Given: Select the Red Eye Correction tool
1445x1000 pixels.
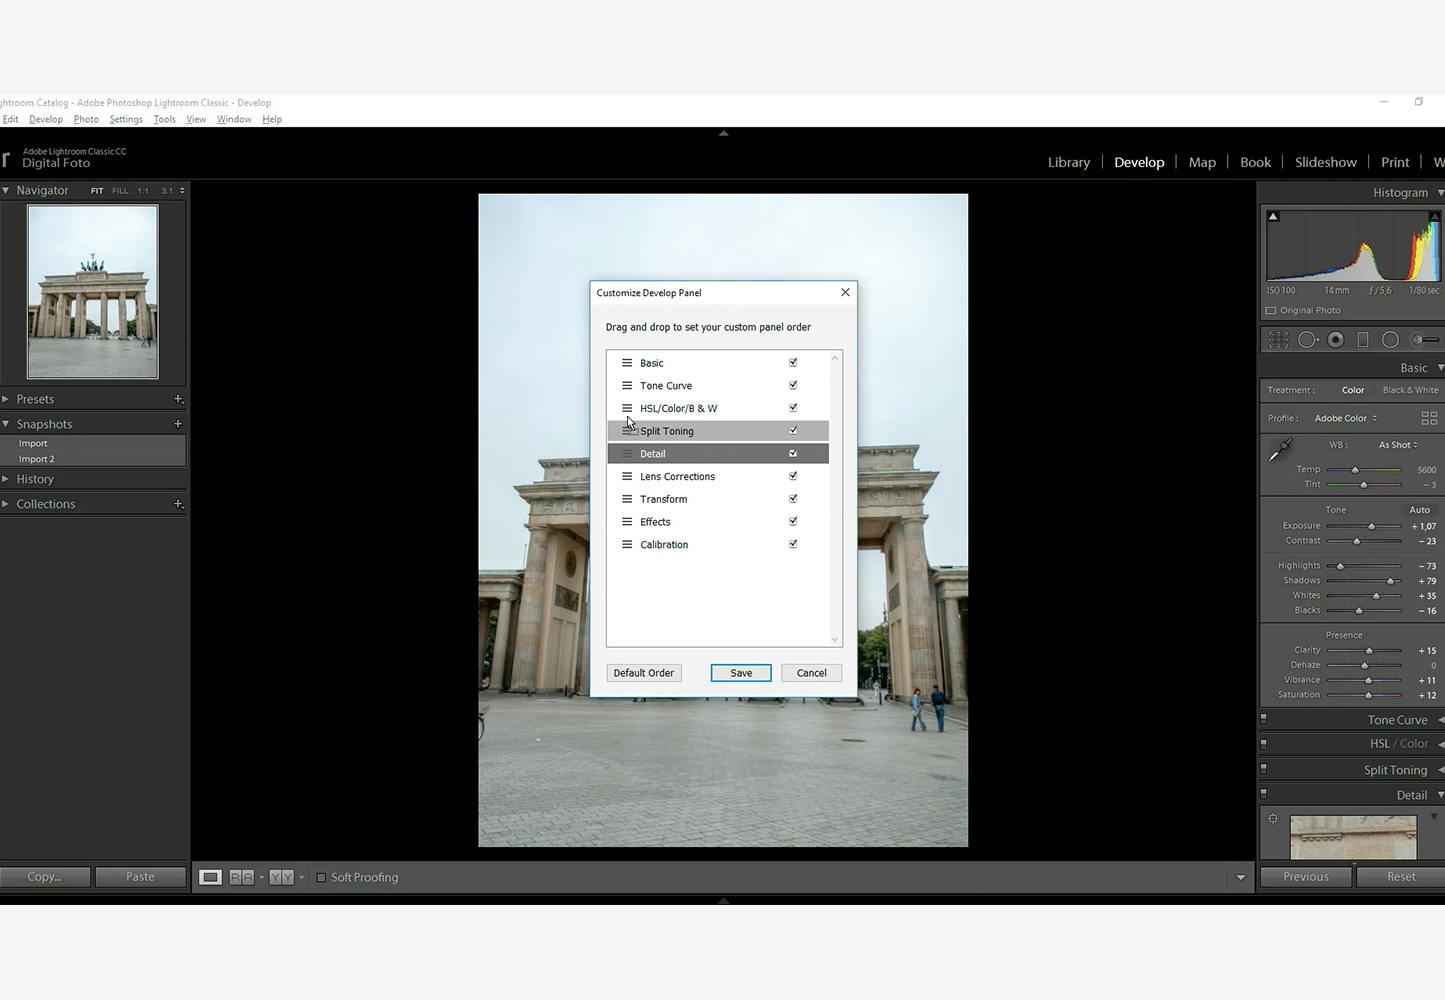Looking at the screenshot, I should click(x=1335, y=340).
